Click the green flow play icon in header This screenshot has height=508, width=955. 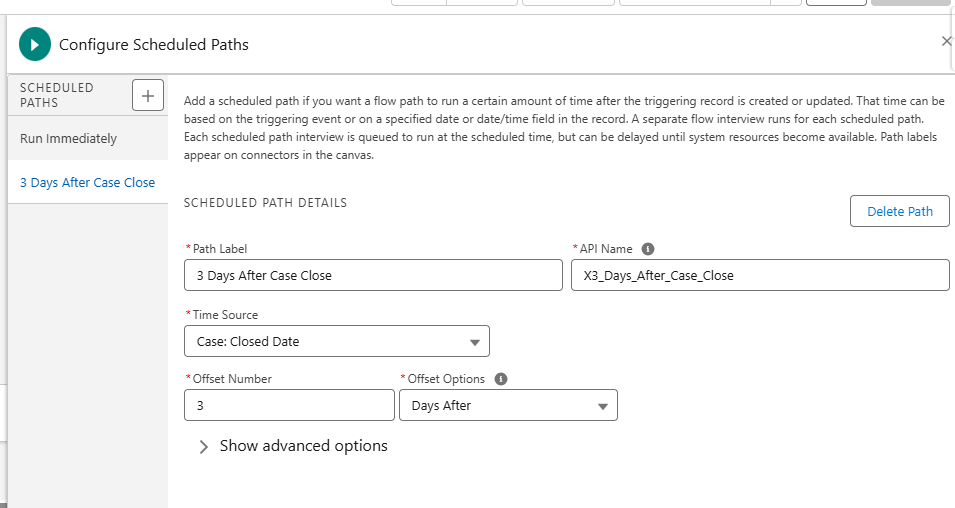click(35, 45)
